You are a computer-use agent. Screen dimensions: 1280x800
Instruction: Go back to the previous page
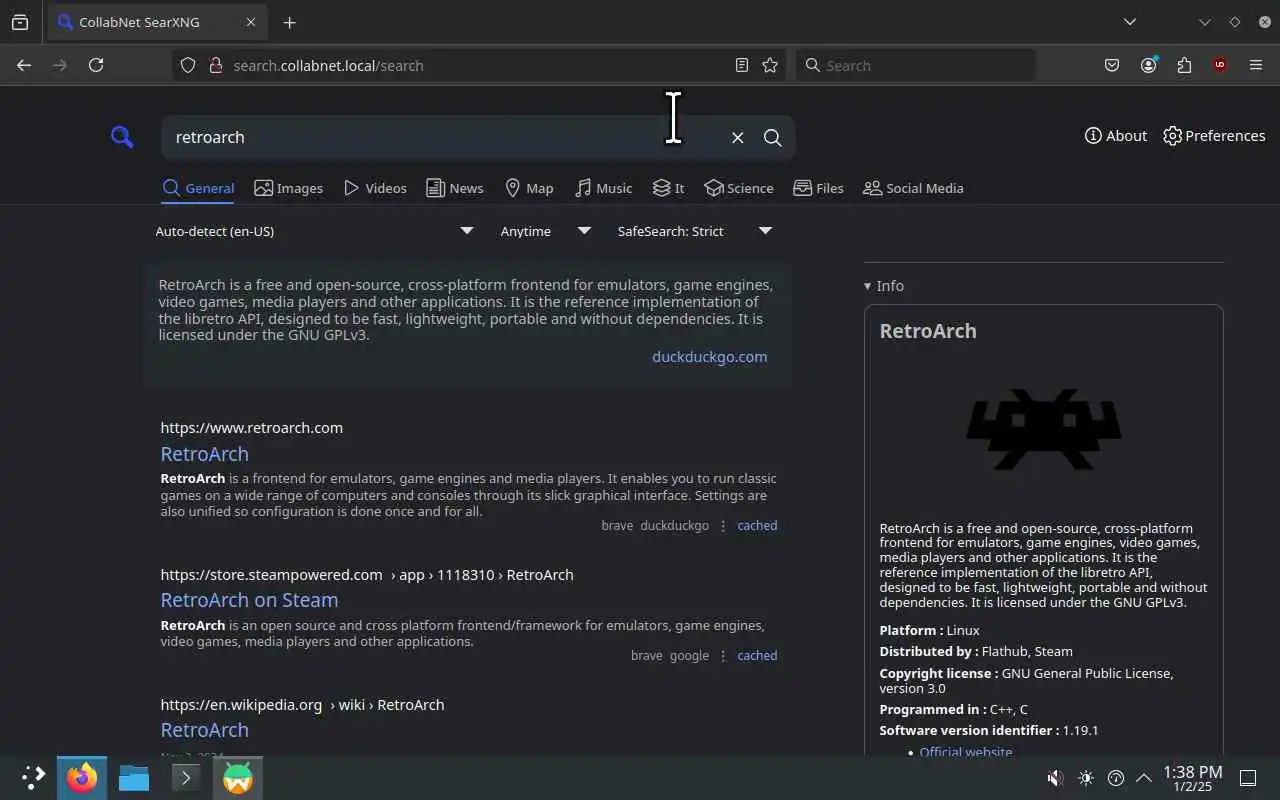[24, 65]
